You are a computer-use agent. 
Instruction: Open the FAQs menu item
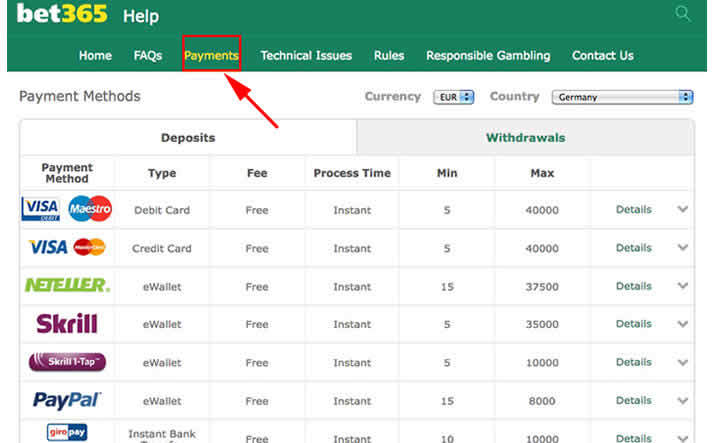148,56
